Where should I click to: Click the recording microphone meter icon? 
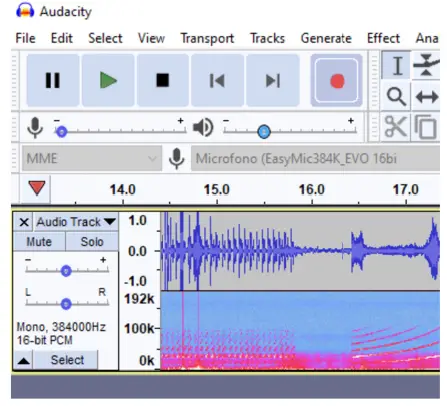click(x=35, y=127)
